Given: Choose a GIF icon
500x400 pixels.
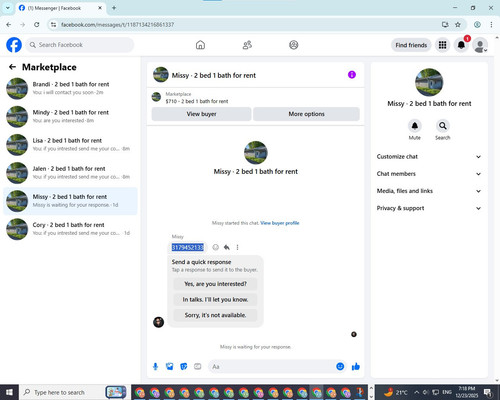Looking at the screenshot, I should click(x=198, y=367).
